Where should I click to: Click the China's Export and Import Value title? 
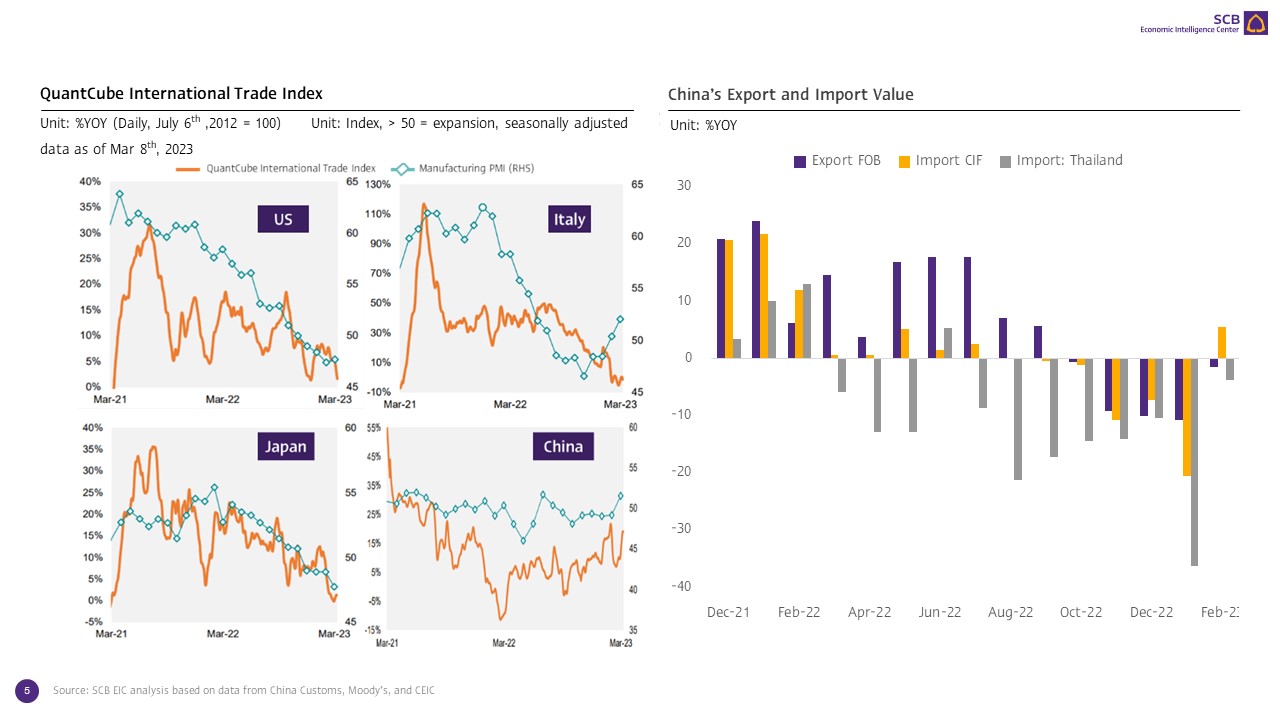pyautogui.click(x=790, y=95)
